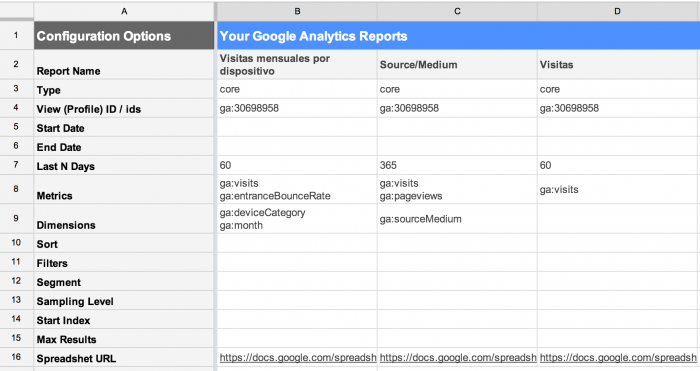700x371 pixels.
Task: Select the Start Date label cell
Action: (x=124, y=128)
